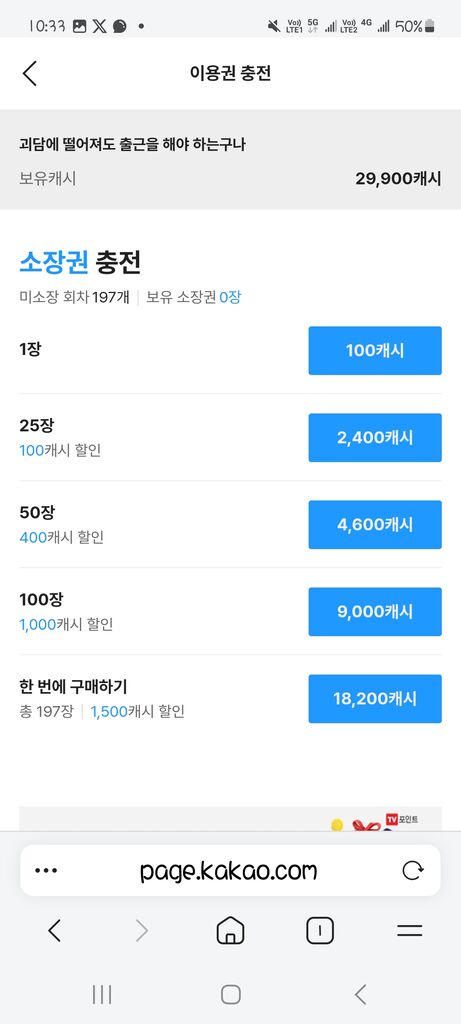Tap the browser forward arrow
Viewport: 461px width, 1024px height.
pos(142,930)
